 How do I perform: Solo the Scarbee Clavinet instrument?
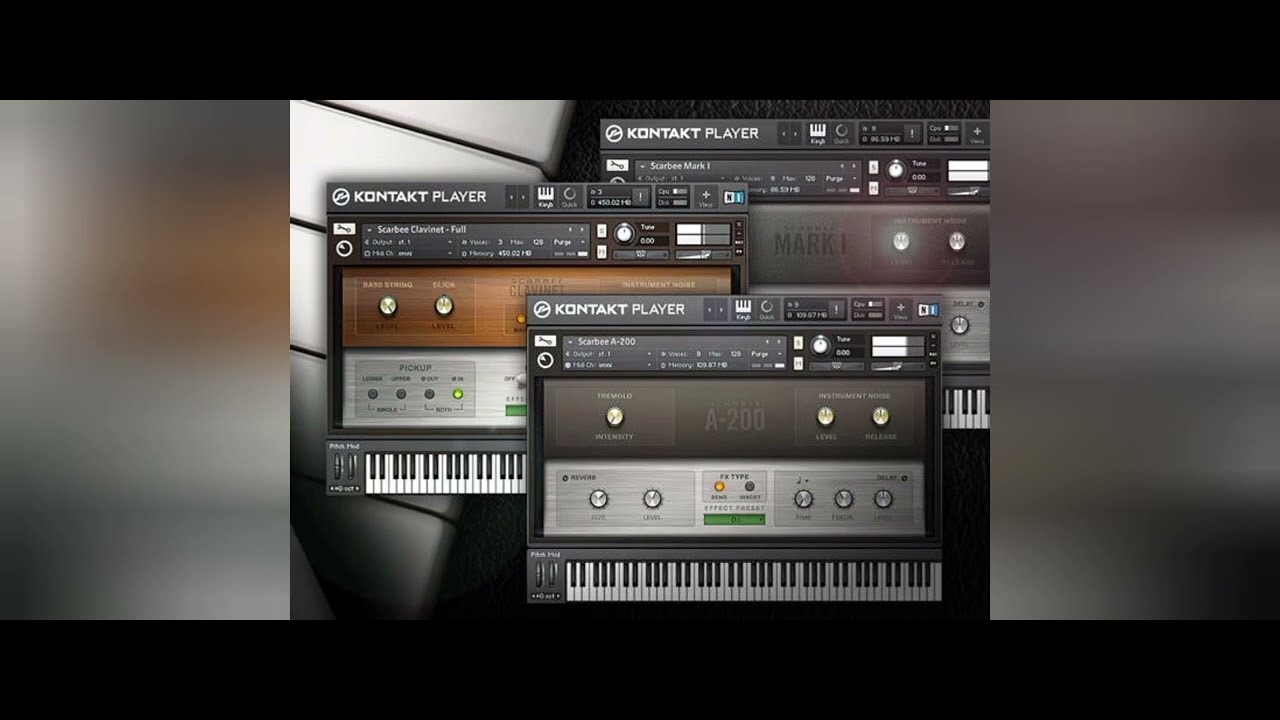click(x=601, y=230)
